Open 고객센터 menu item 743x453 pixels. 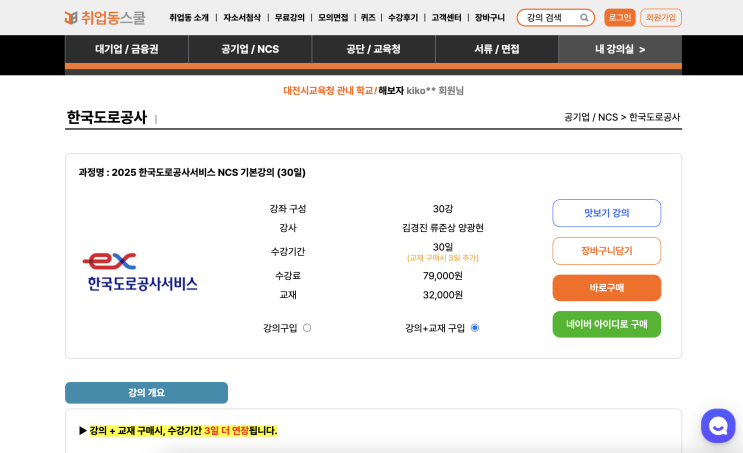[x=446, y=18]
